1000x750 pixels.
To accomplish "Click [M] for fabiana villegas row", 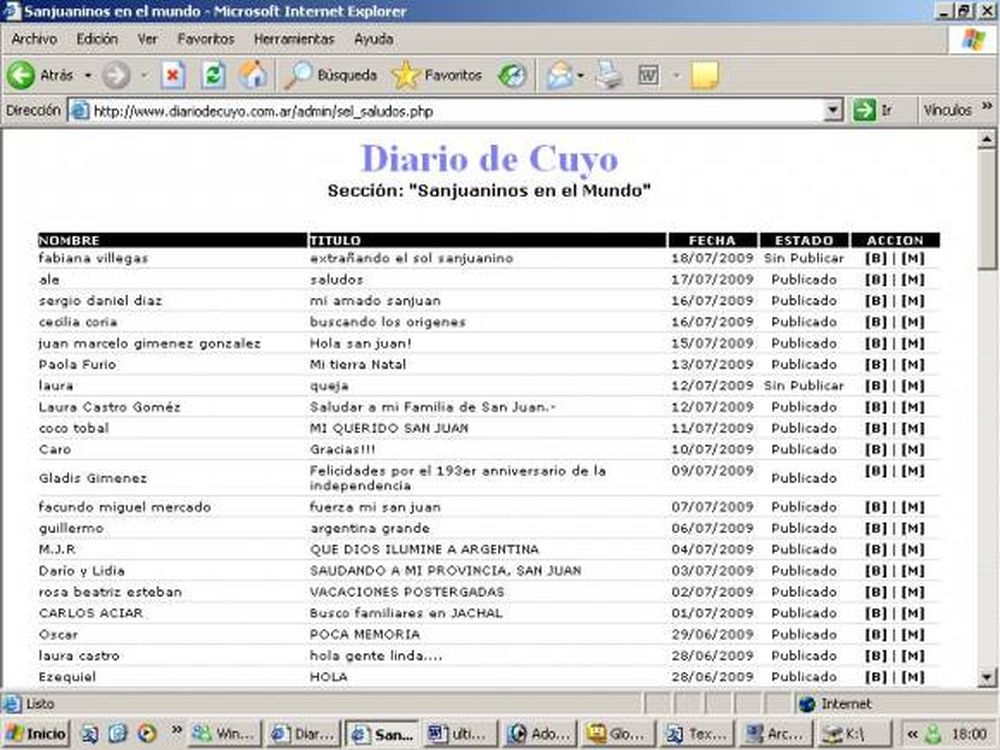I will point(913,258).
